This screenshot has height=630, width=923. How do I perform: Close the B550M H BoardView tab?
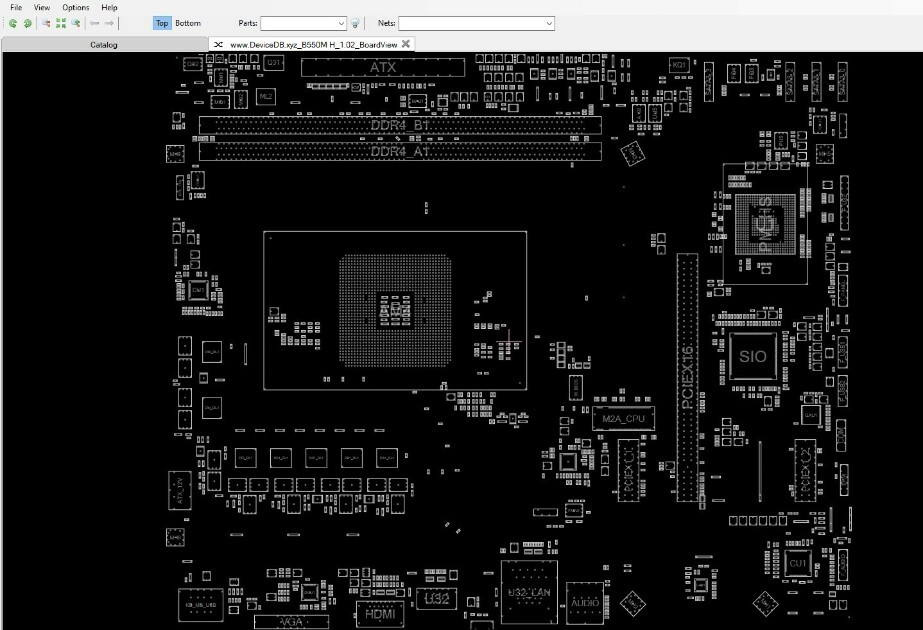click(x=406, y=44)
